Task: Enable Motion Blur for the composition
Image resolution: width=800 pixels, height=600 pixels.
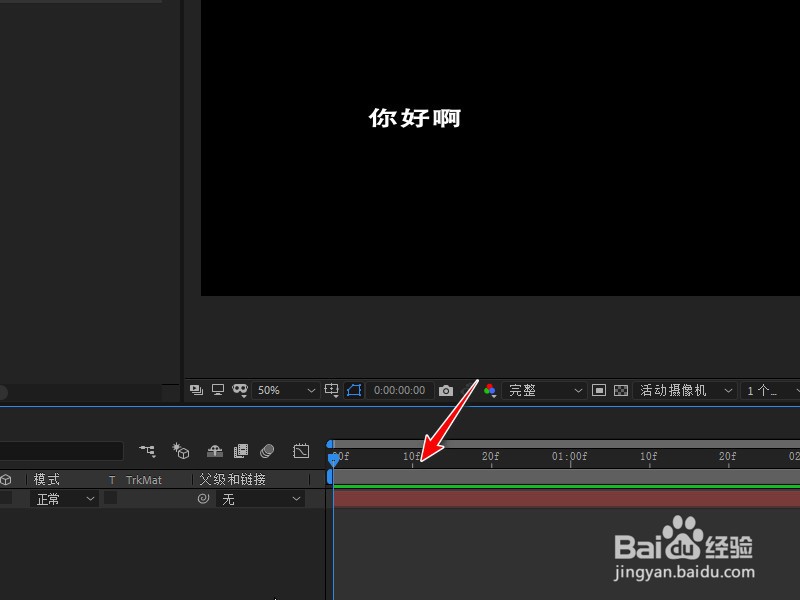Action: tap(265, 451)
